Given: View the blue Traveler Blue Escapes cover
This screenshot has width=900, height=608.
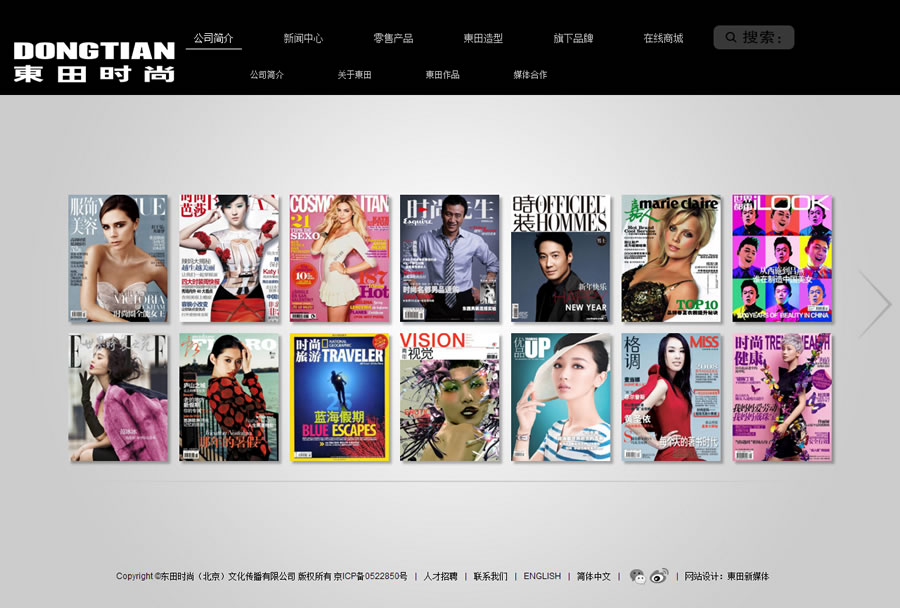Looking at the screenshot, I should [339, 397].
